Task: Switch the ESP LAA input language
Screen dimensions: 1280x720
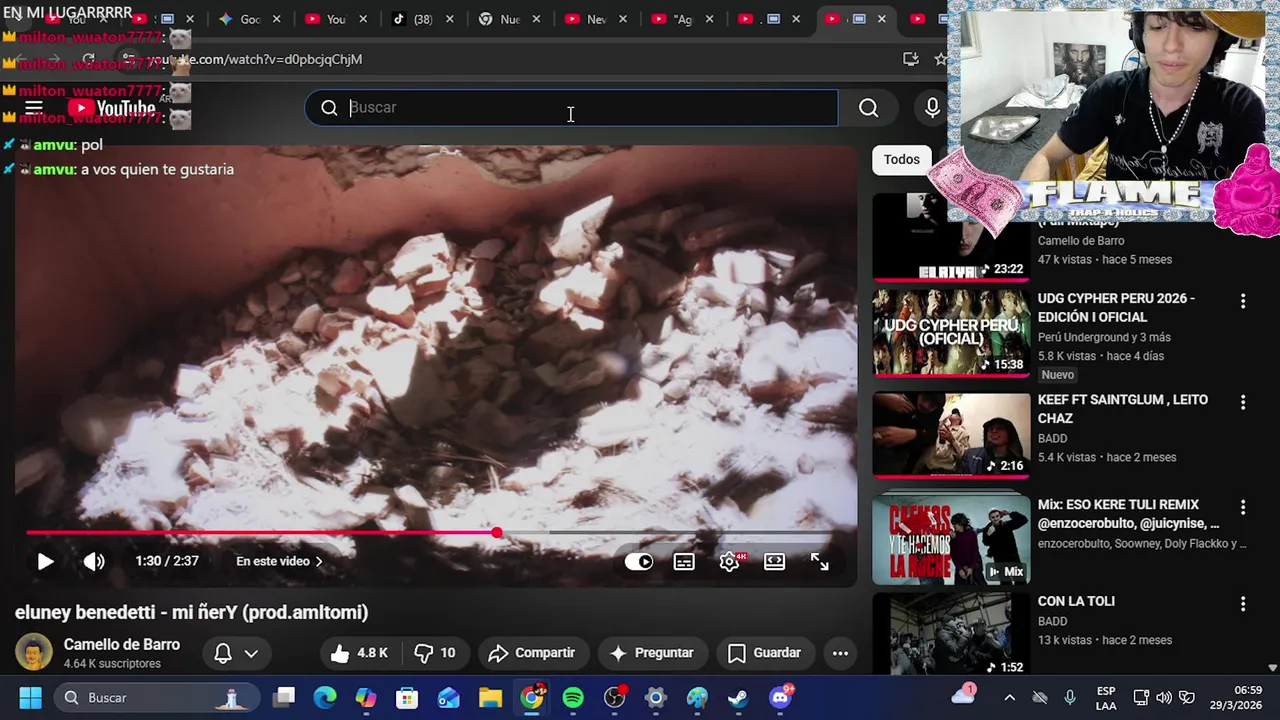Action: [x=1106, y=698]
